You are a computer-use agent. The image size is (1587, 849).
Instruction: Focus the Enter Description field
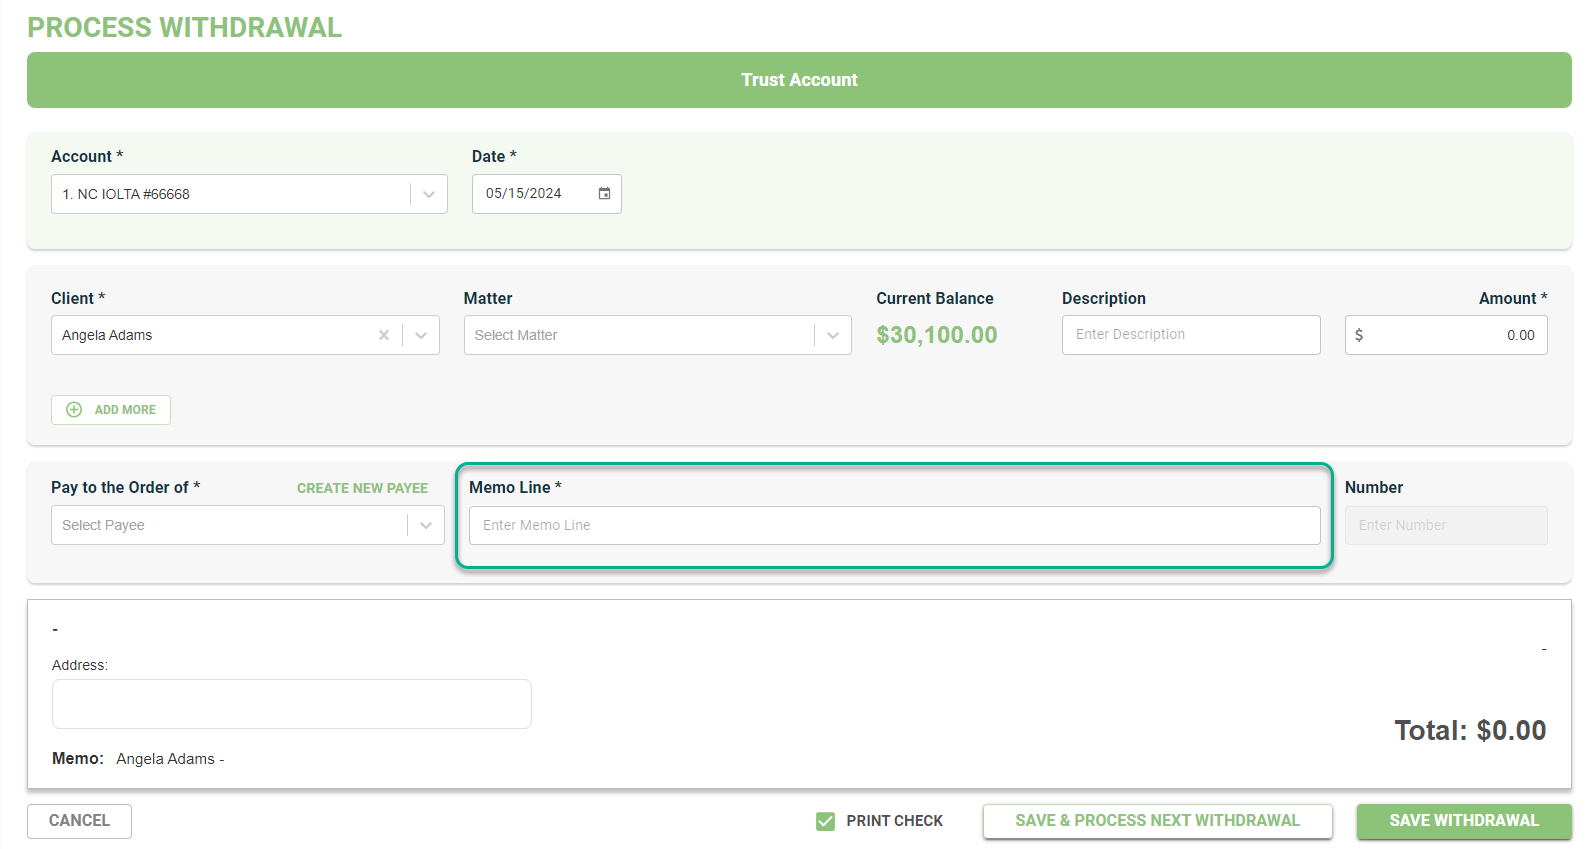click(x=1191, y=335)
